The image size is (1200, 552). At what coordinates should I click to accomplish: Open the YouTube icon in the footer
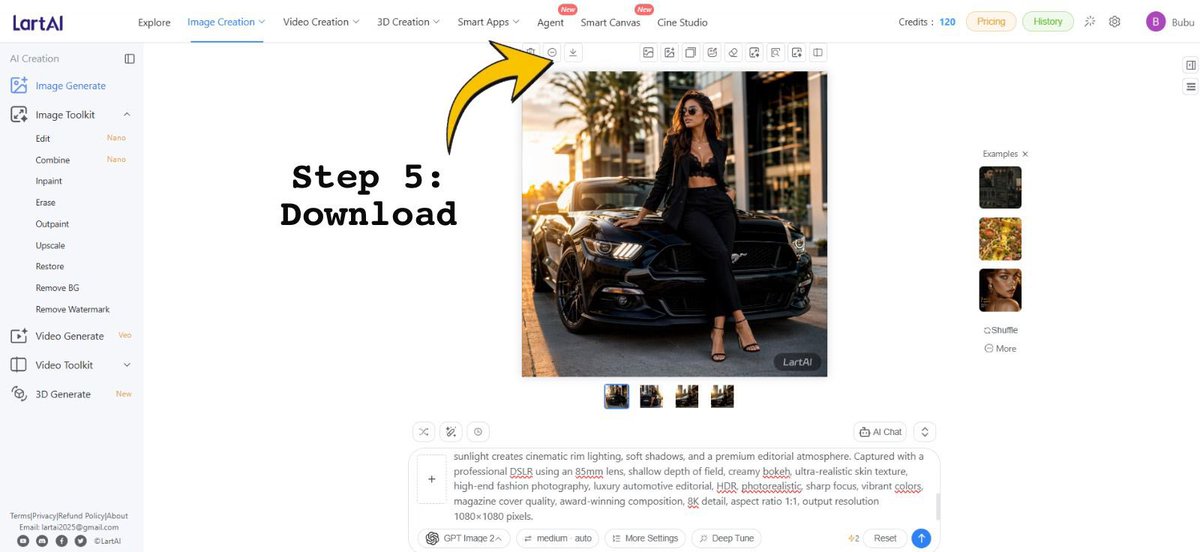point(23,541)
